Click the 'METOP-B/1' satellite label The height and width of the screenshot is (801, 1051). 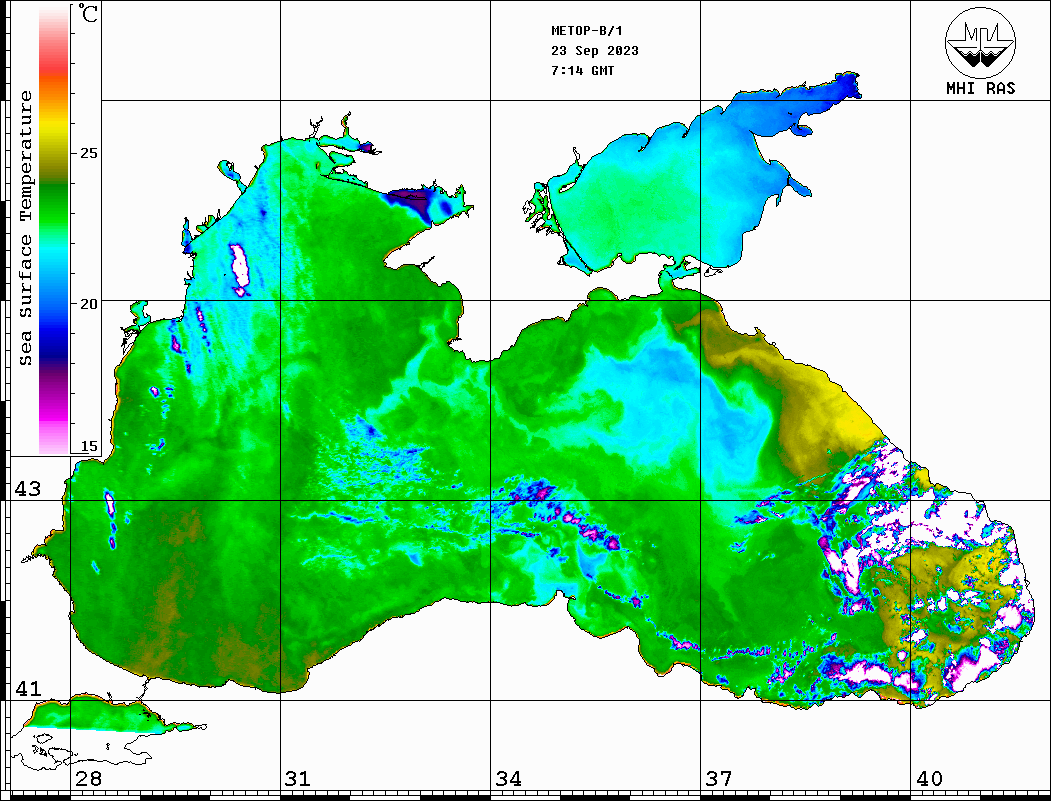pos(587,31)
